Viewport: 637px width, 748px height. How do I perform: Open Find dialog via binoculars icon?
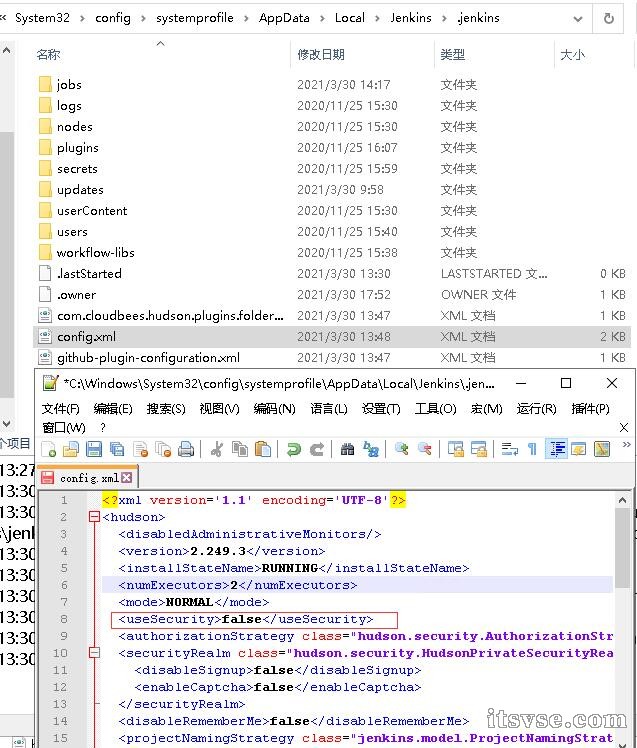tap(347, 449)
